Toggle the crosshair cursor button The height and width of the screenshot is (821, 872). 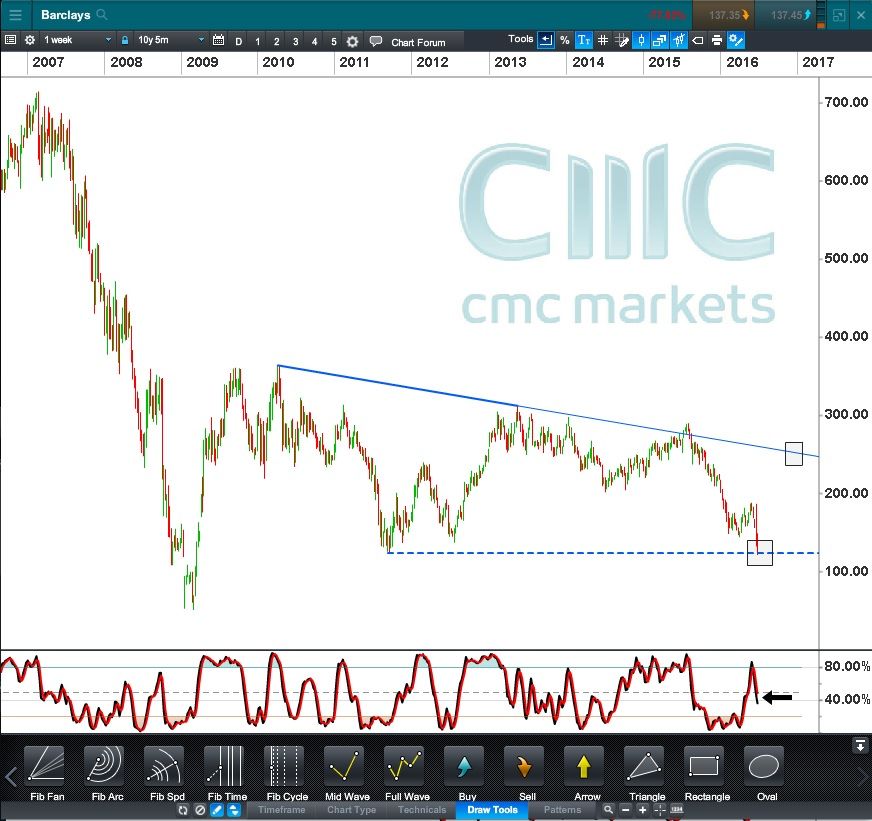[x=660, y=810]
